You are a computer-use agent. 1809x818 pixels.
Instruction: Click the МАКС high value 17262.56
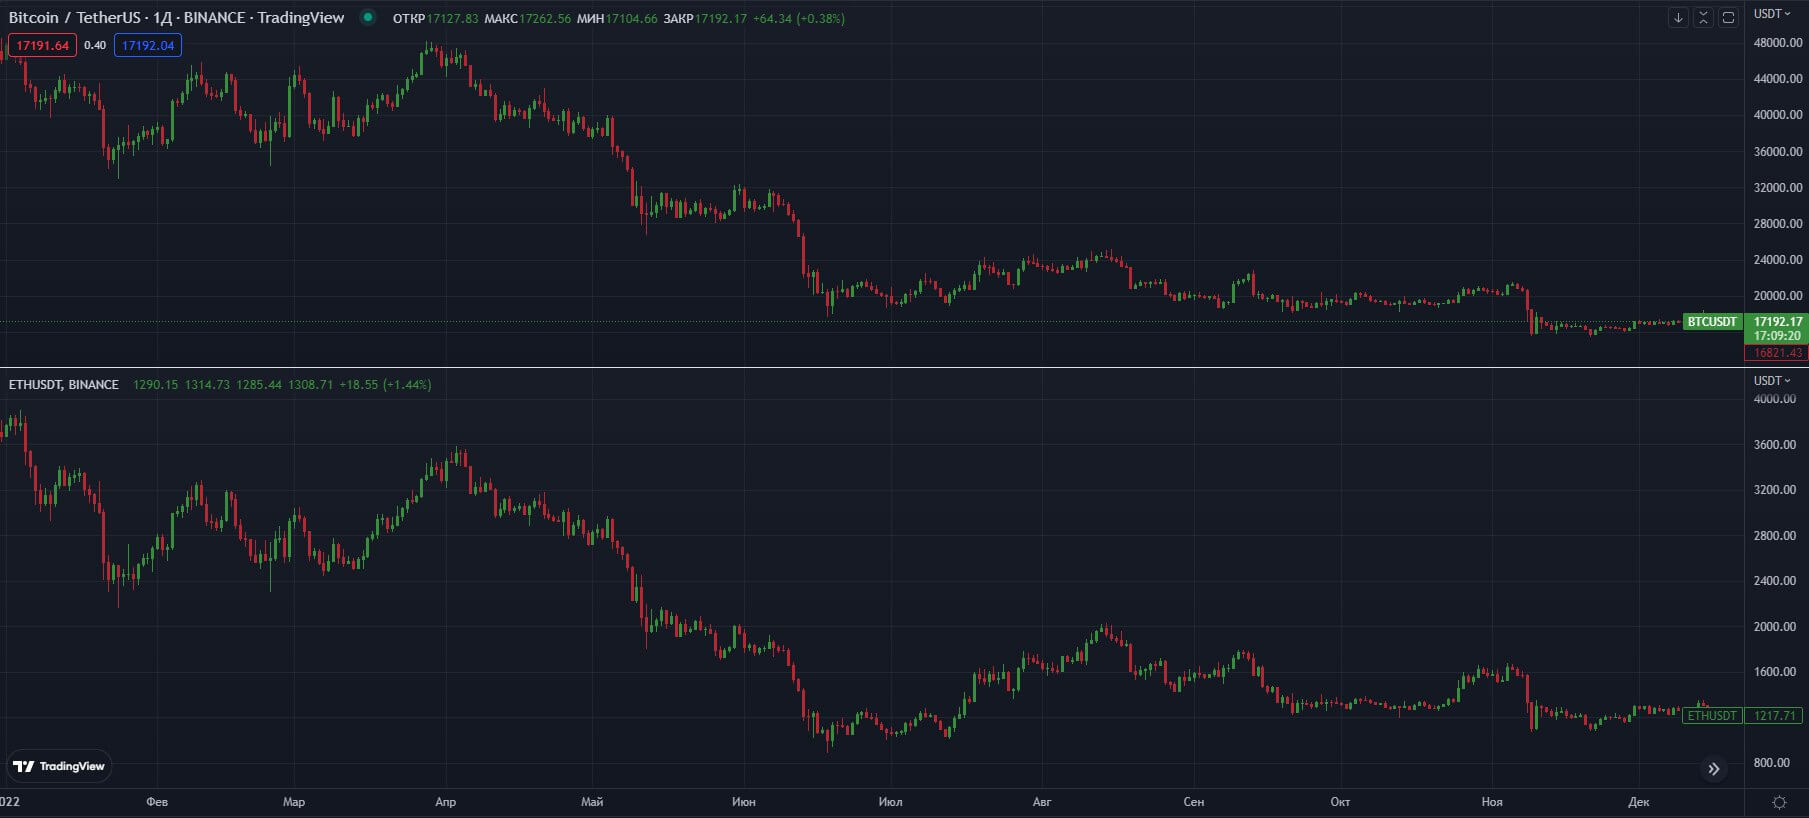coord(545,19)
